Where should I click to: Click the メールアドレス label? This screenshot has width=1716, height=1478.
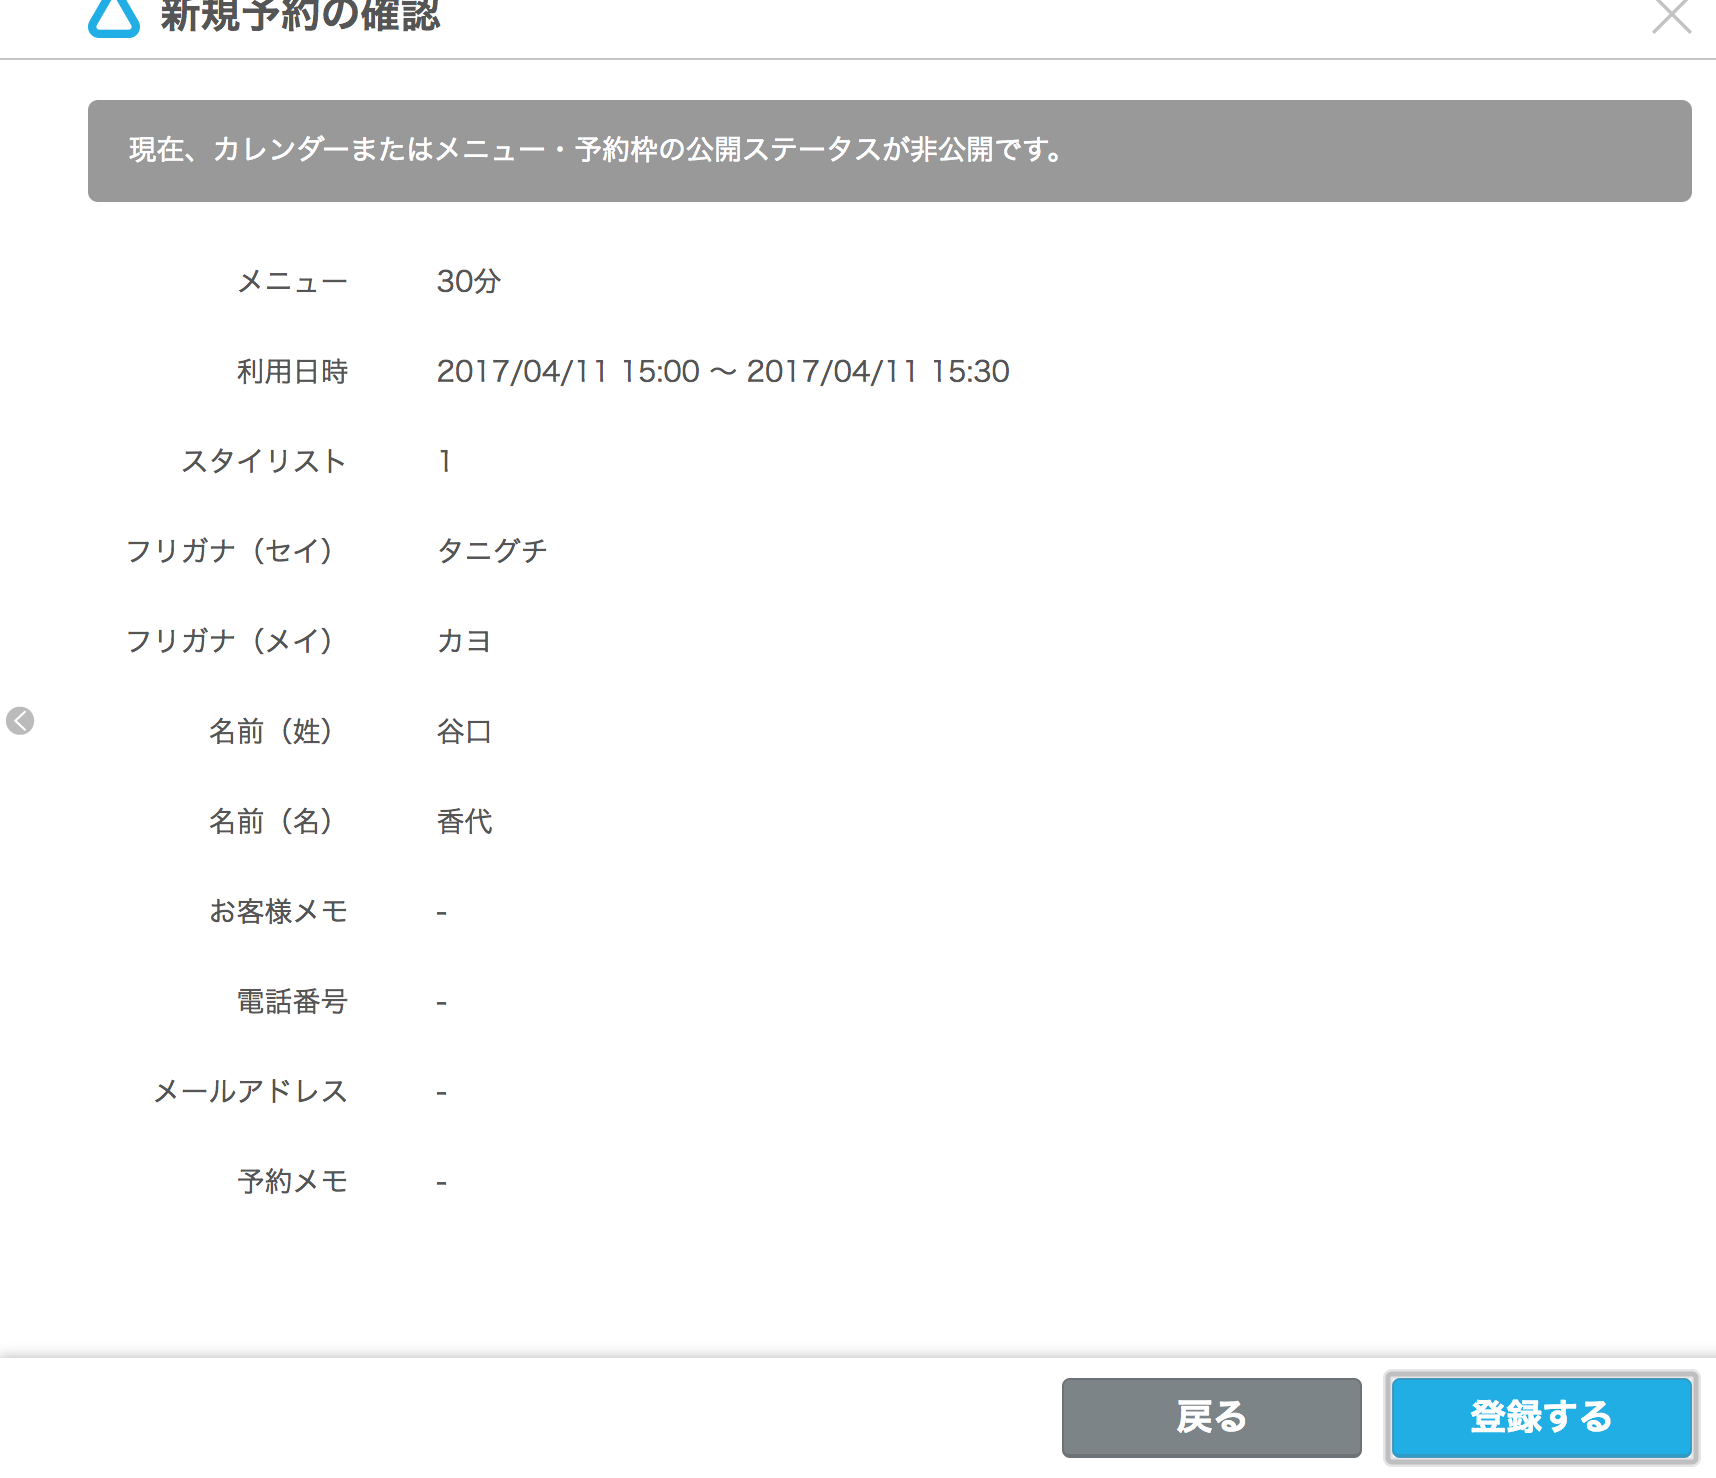click(250, 1091)
